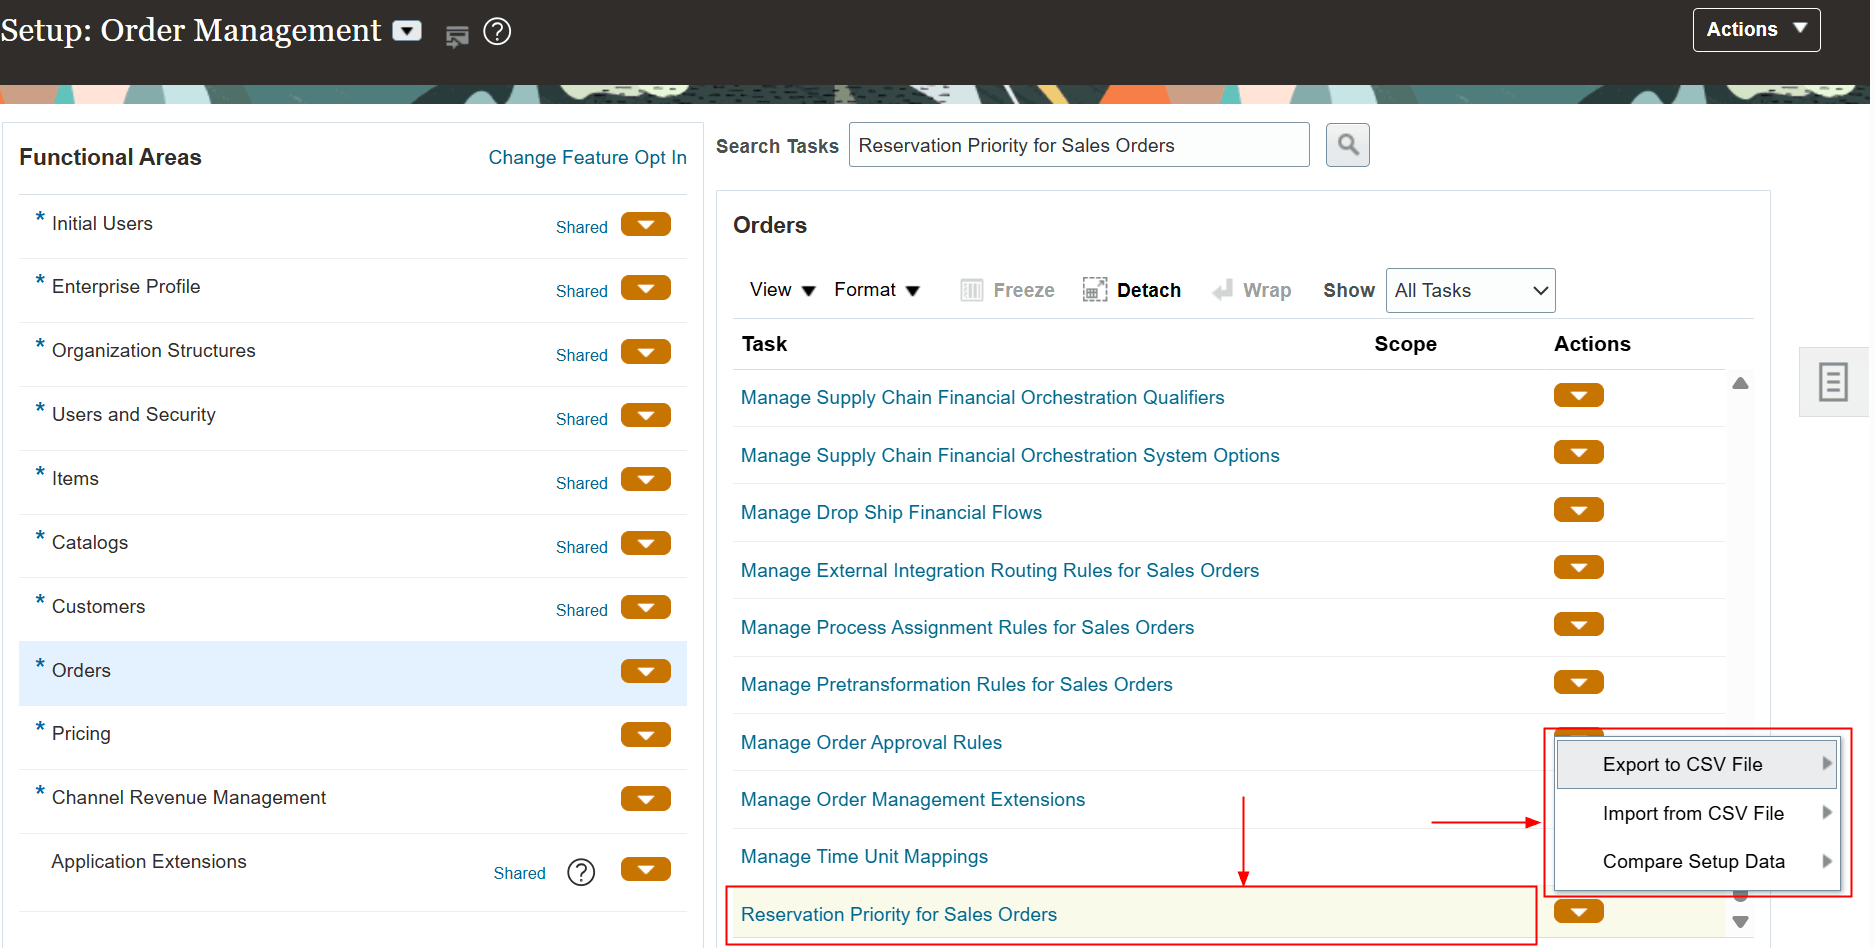Expand the View menu in the Orders table

tap(782, 289)
